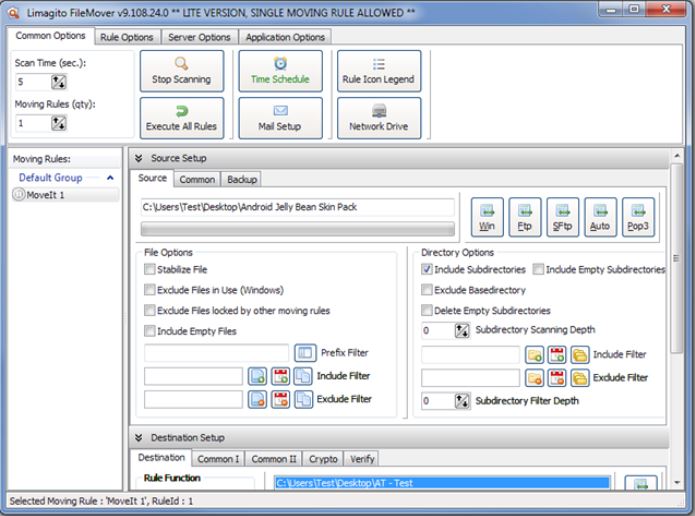695x516 pixels.
Task: Click the source progress bar
Action: tap(298, 229)
